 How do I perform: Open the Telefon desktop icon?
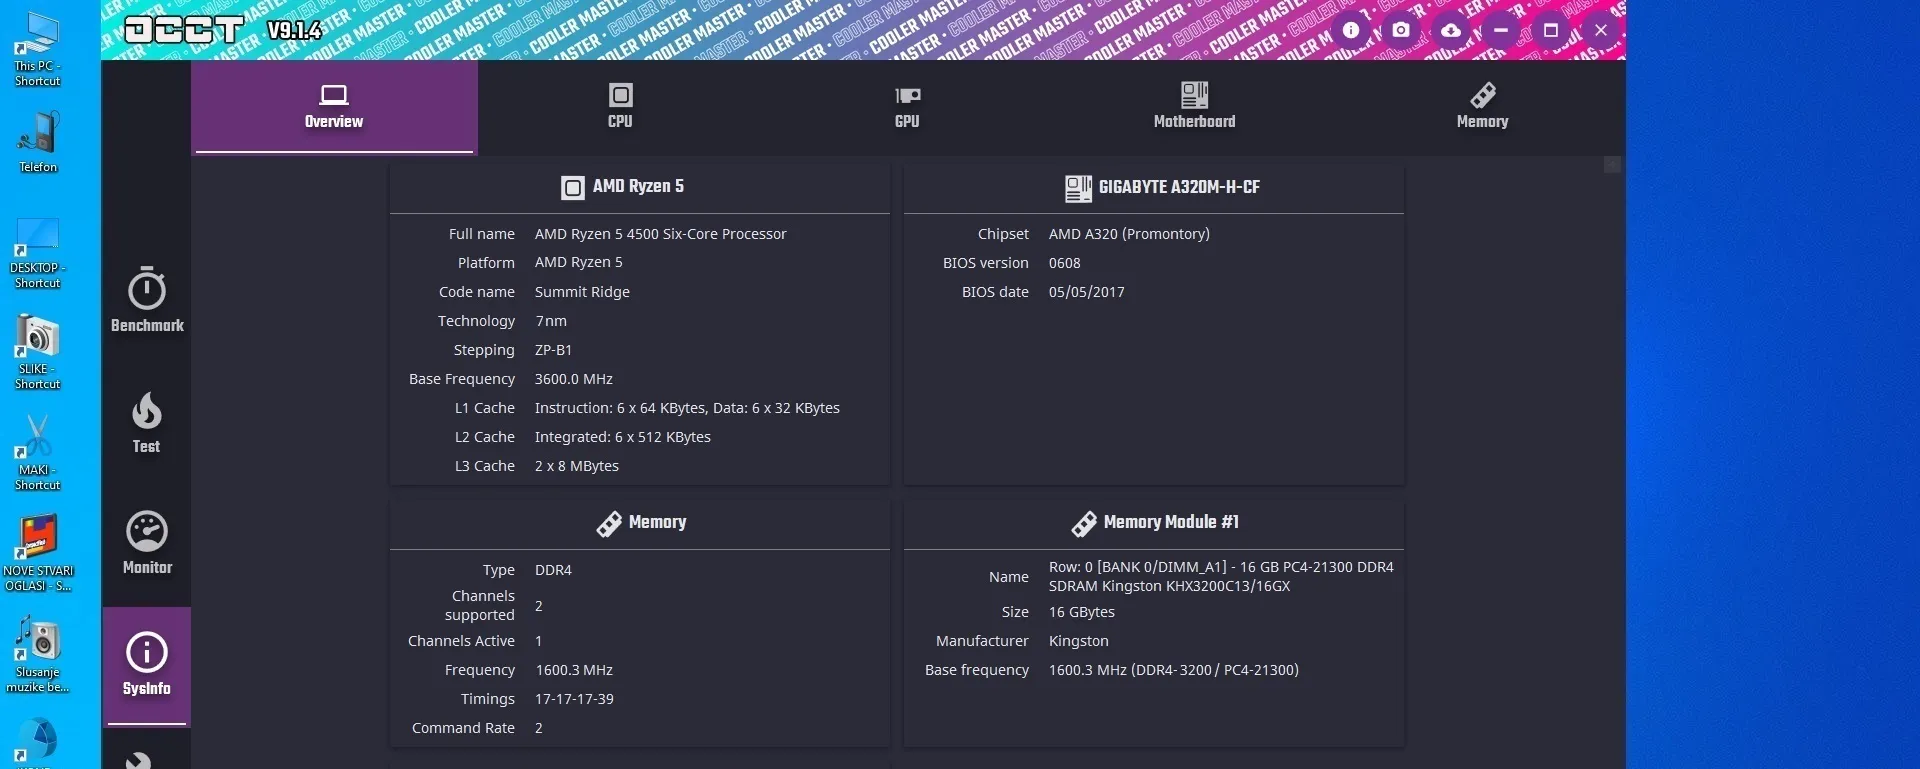tap(37, 142)
